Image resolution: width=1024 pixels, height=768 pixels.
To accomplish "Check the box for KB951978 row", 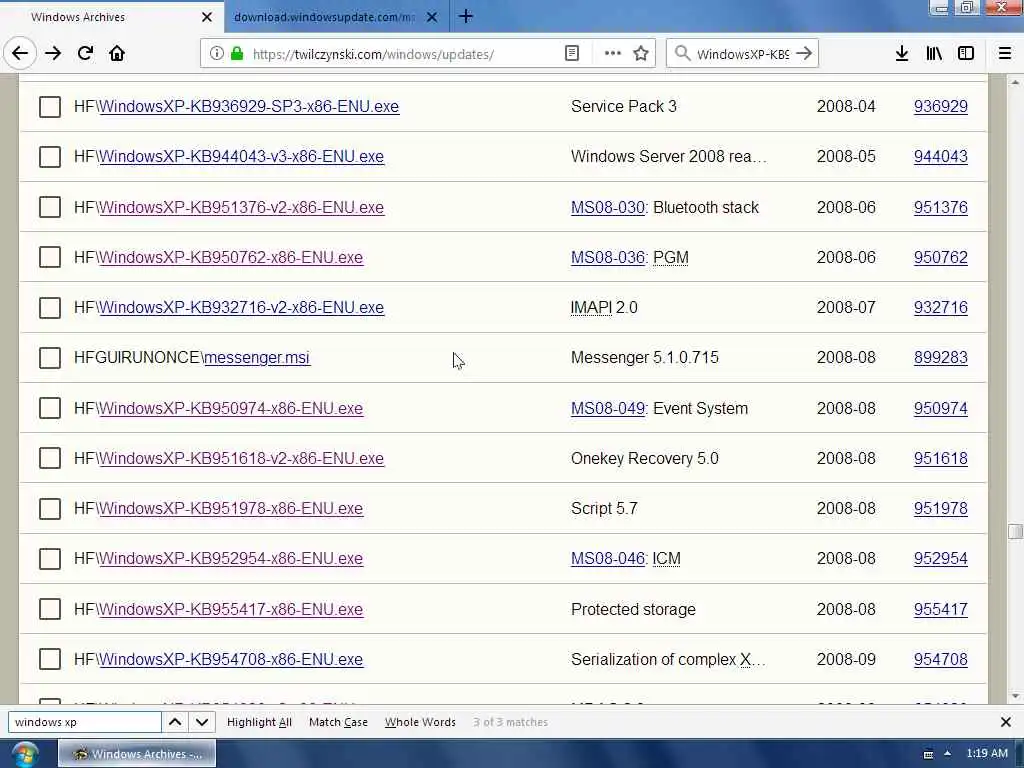I will [50, 509].
